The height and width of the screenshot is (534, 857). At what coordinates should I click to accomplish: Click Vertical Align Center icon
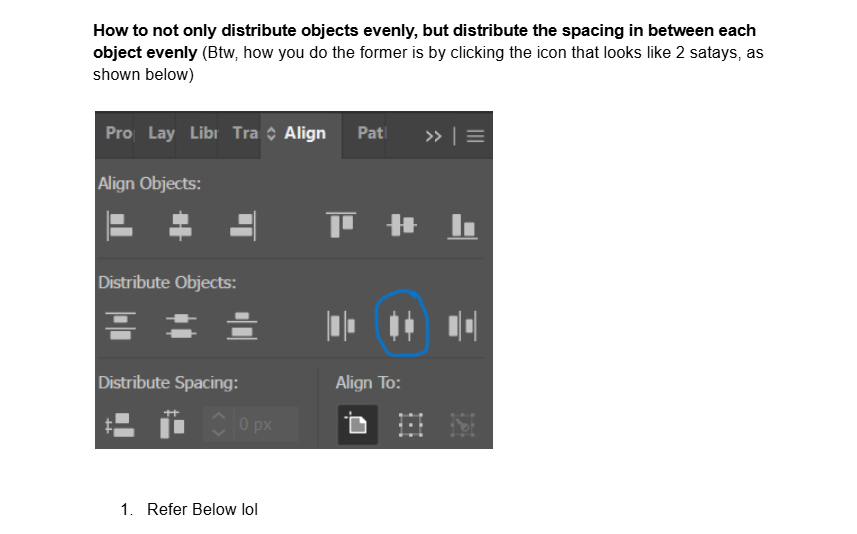[402, 225]
